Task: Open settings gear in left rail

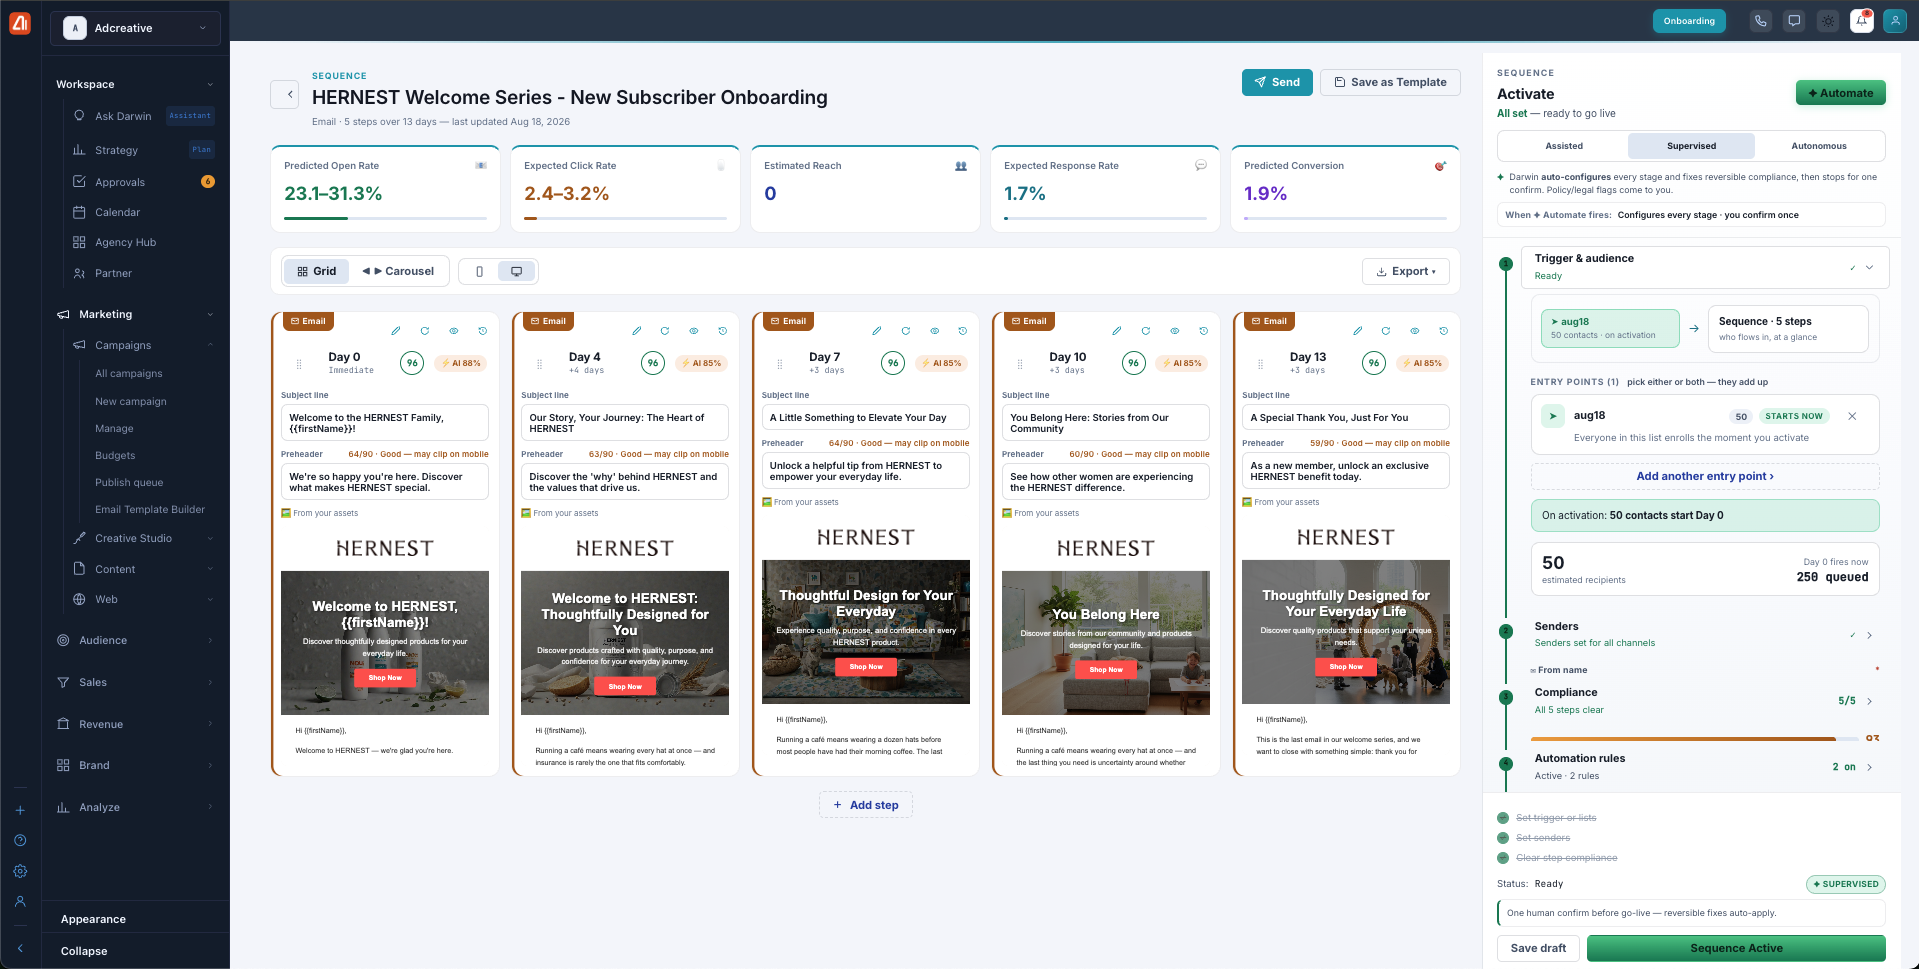Action: pyautogui.click(x=20, y=872)
